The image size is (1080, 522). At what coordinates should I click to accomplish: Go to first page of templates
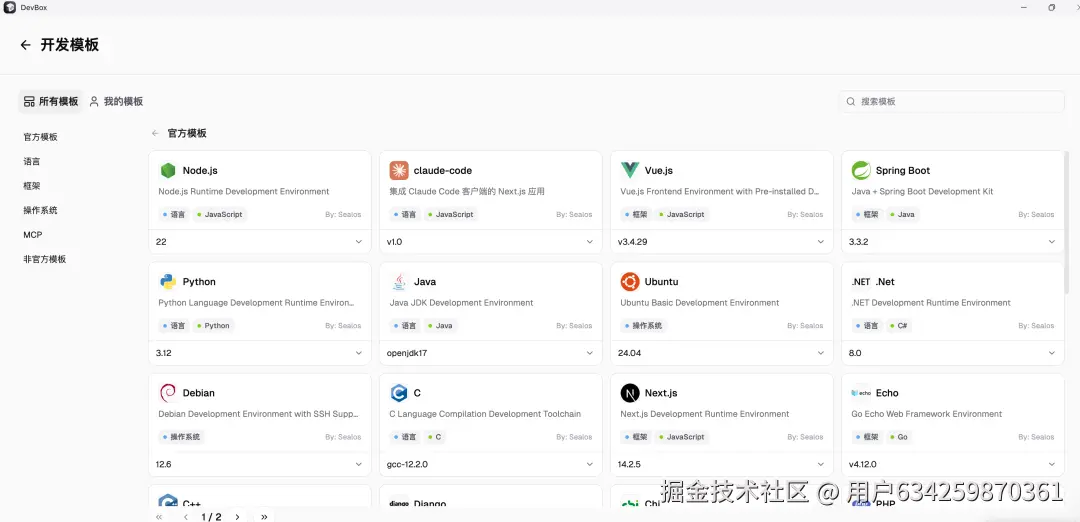pyautogui.click(x=159, y=516)
